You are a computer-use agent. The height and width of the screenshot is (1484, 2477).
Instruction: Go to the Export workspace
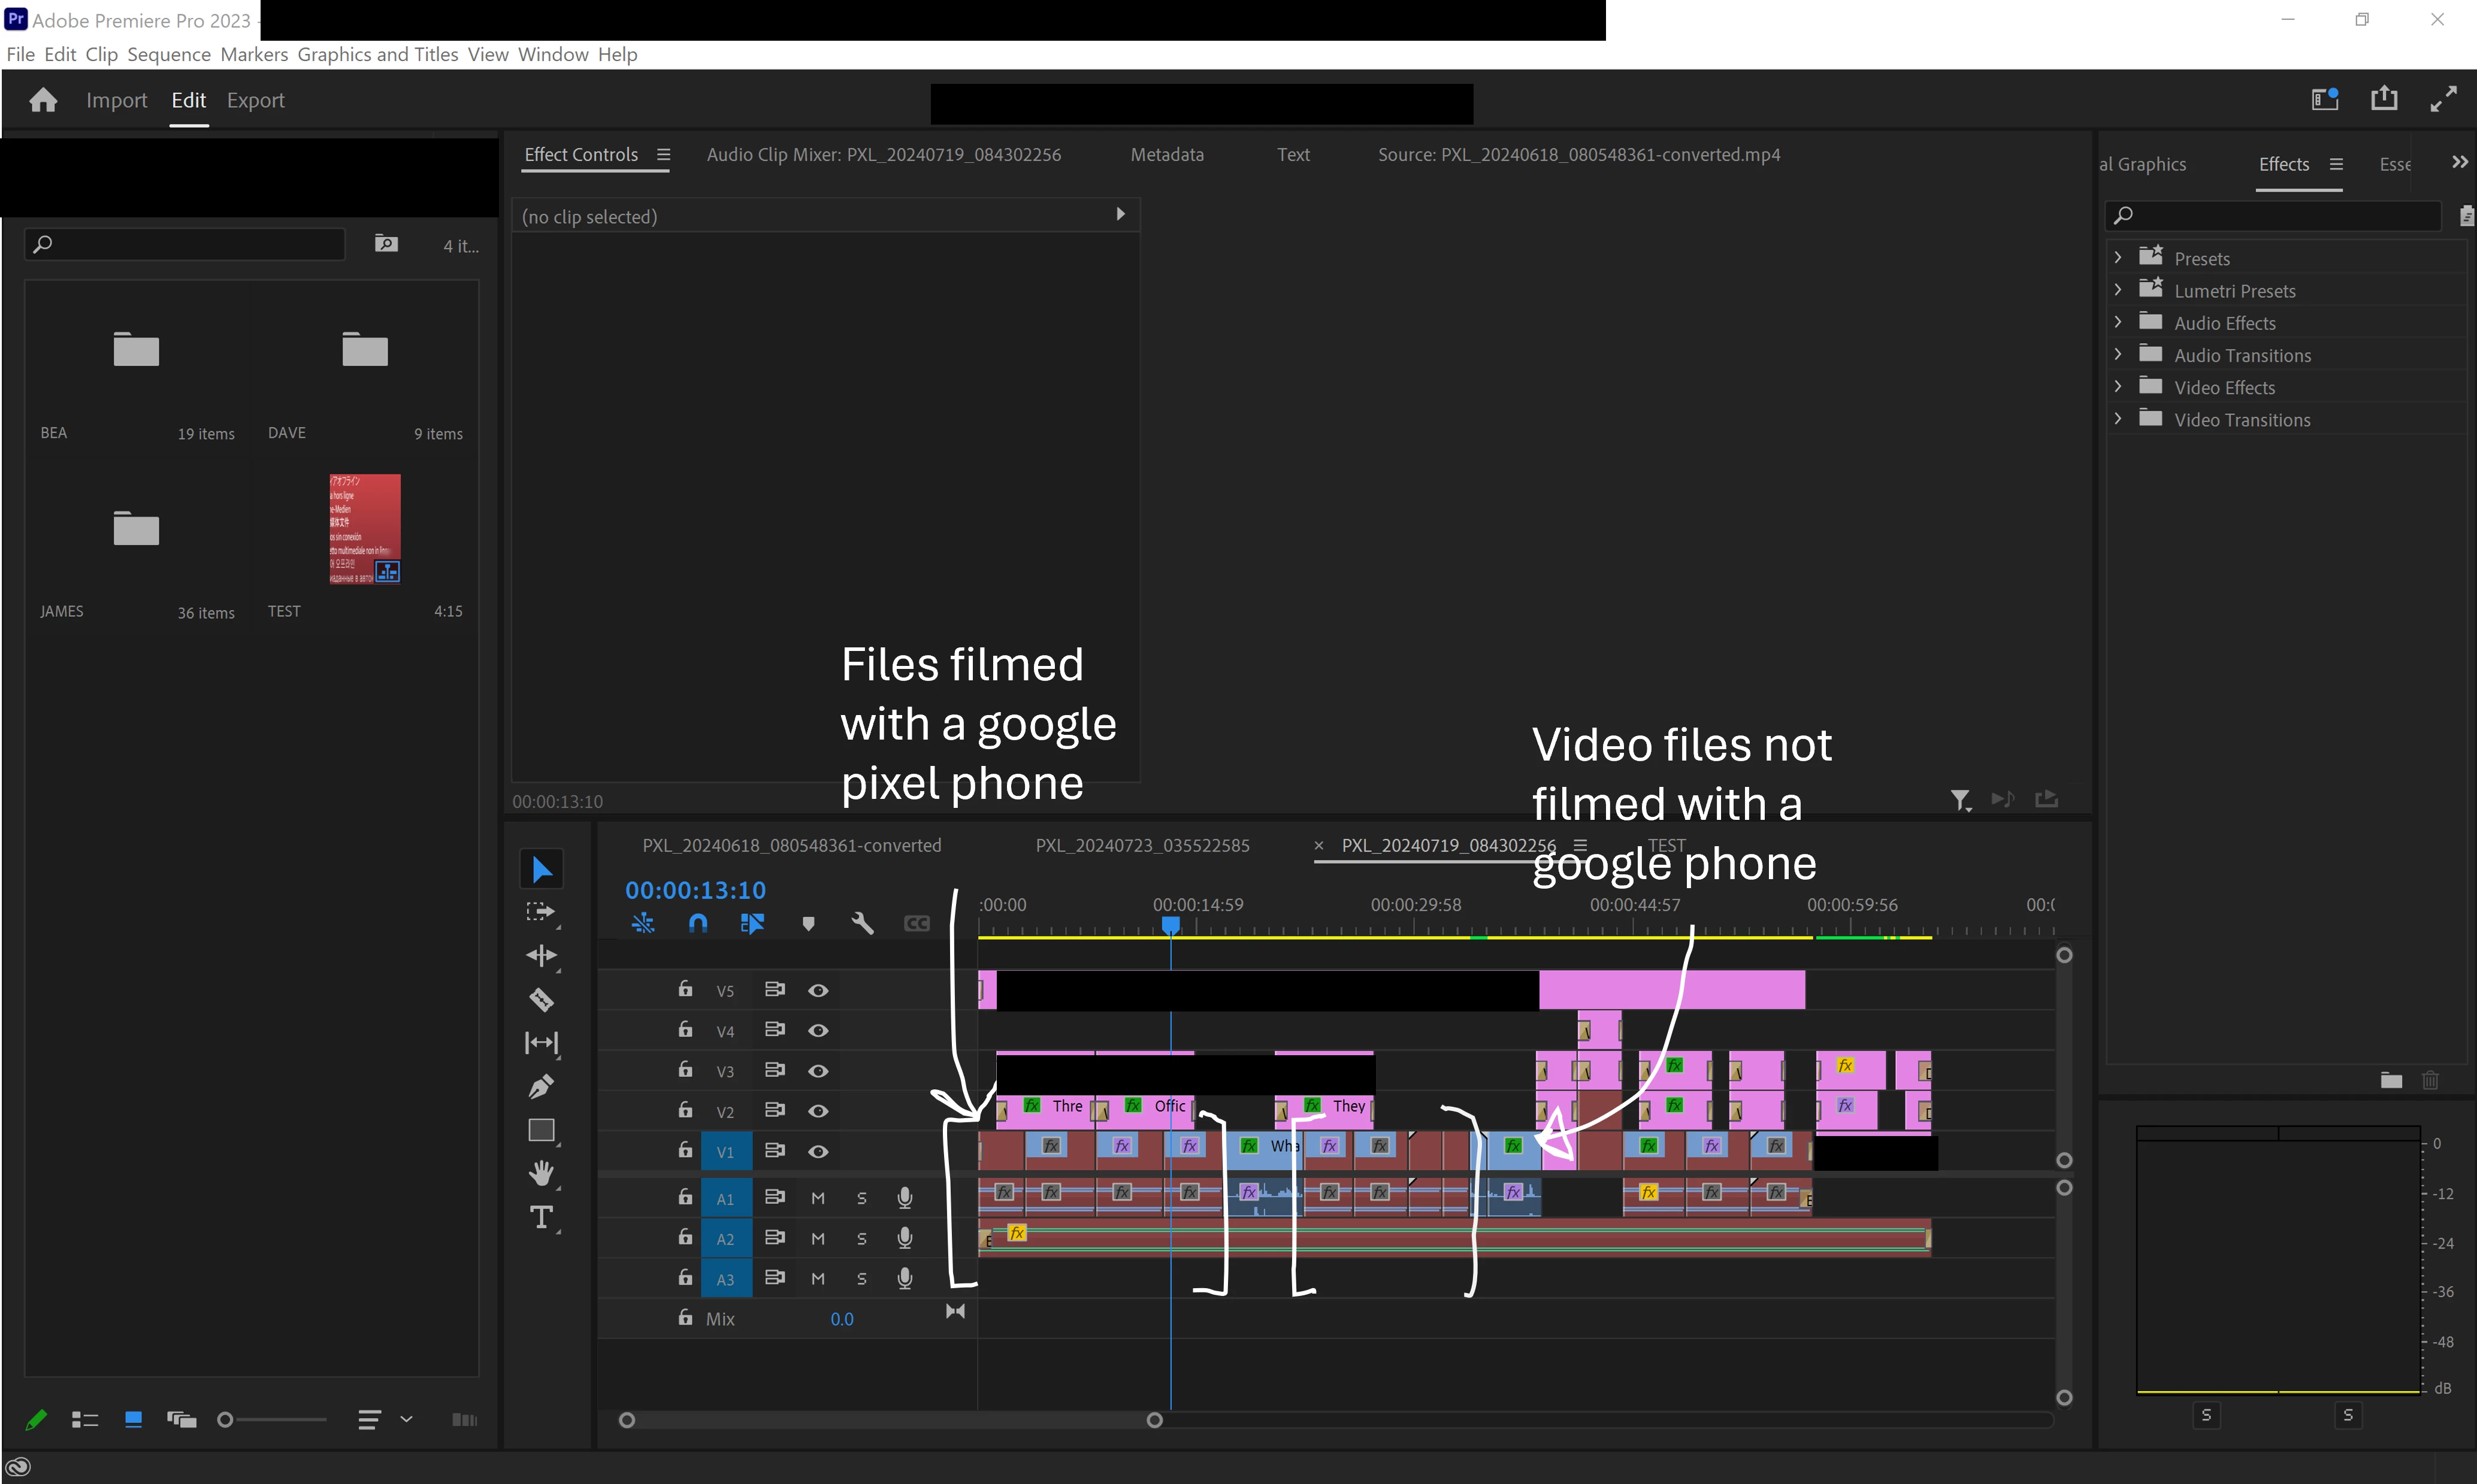[x=255, y=100]
